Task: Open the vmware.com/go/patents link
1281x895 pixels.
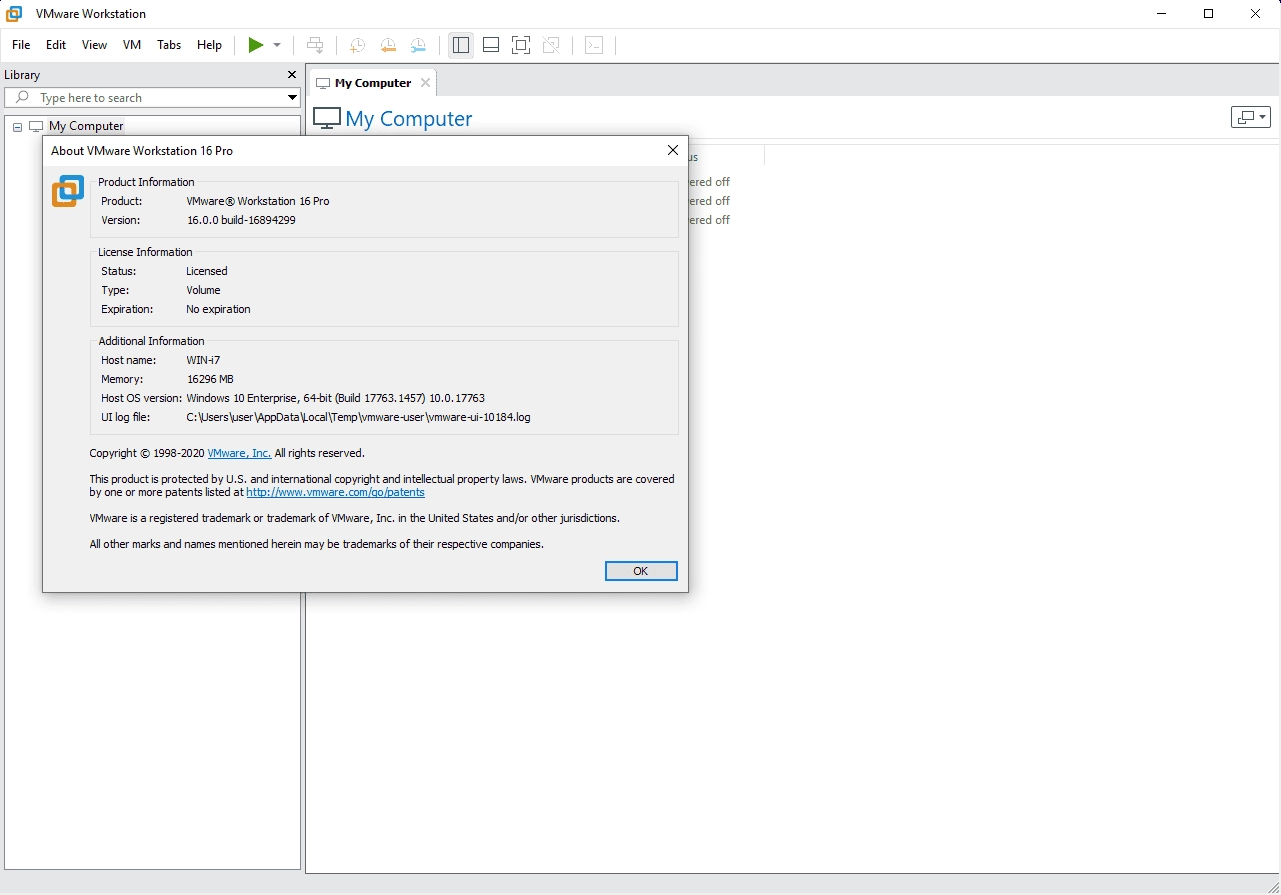Action: coord(335,492)
